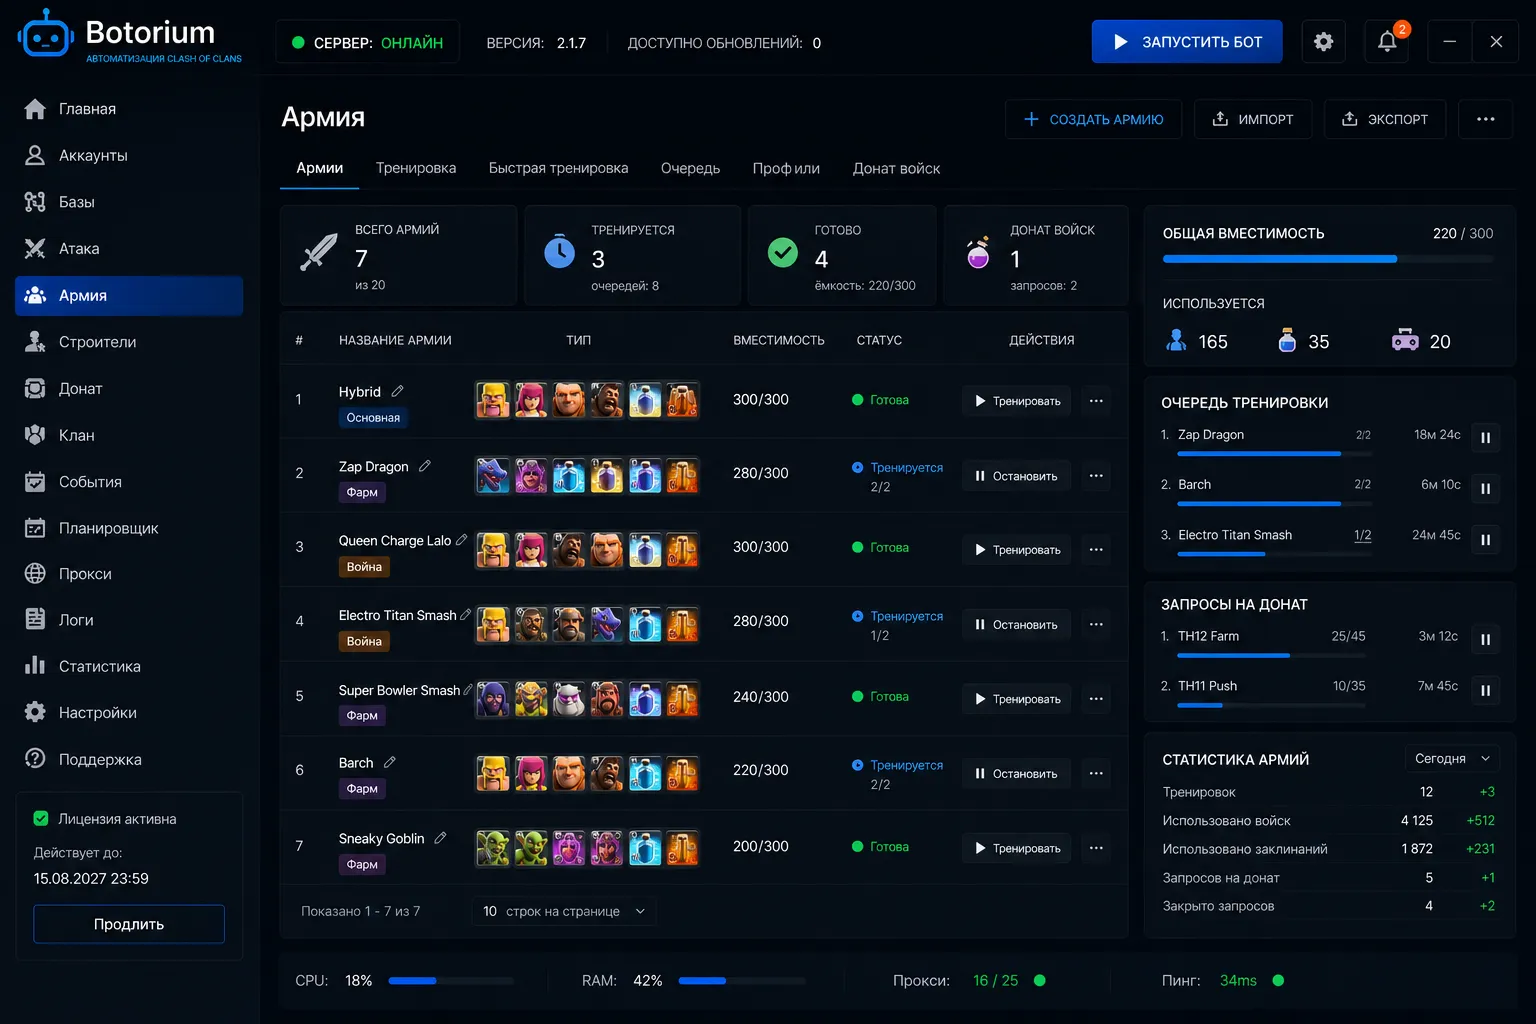The image size is (1536, 1024).
Task: Click the ЭКСПОРТ button
Action: coord(1384,119)
